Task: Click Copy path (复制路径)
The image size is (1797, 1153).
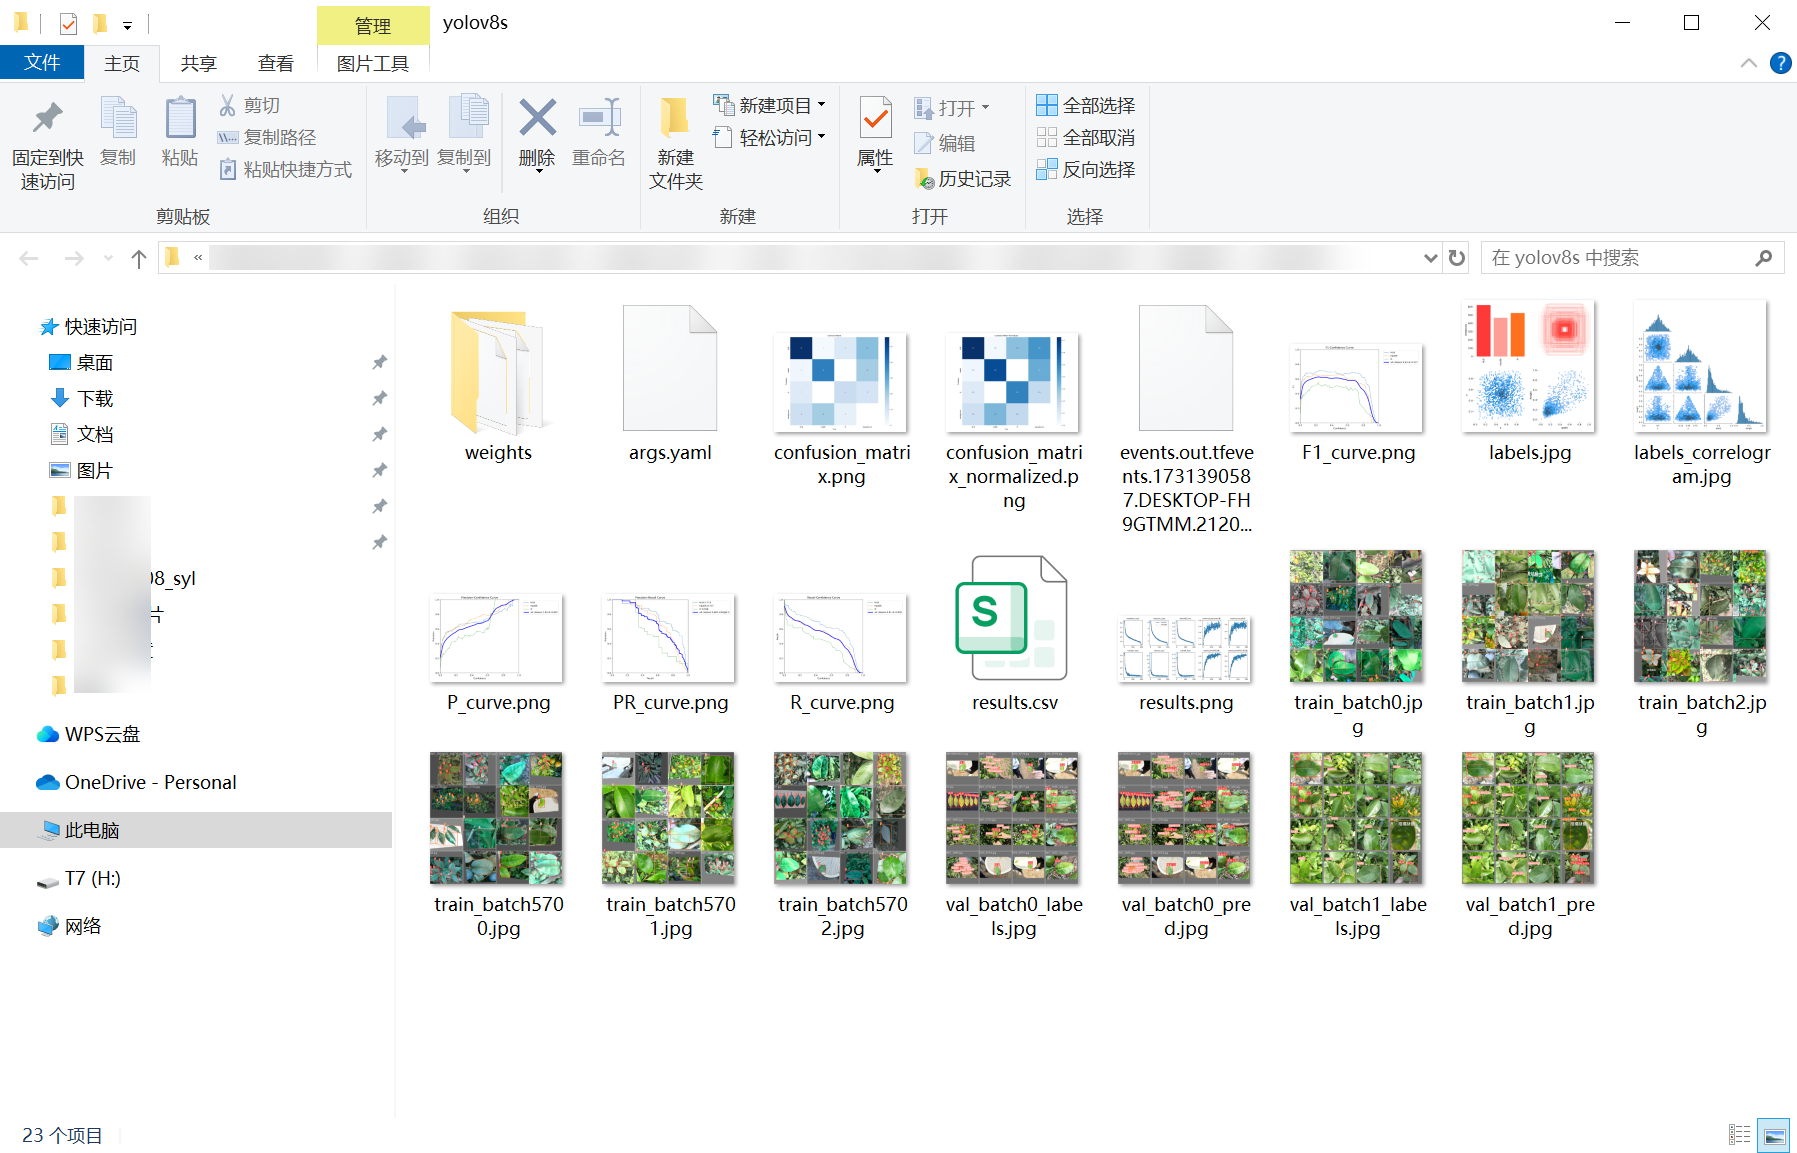Action: pyautogui.click(x=267, y=137)
